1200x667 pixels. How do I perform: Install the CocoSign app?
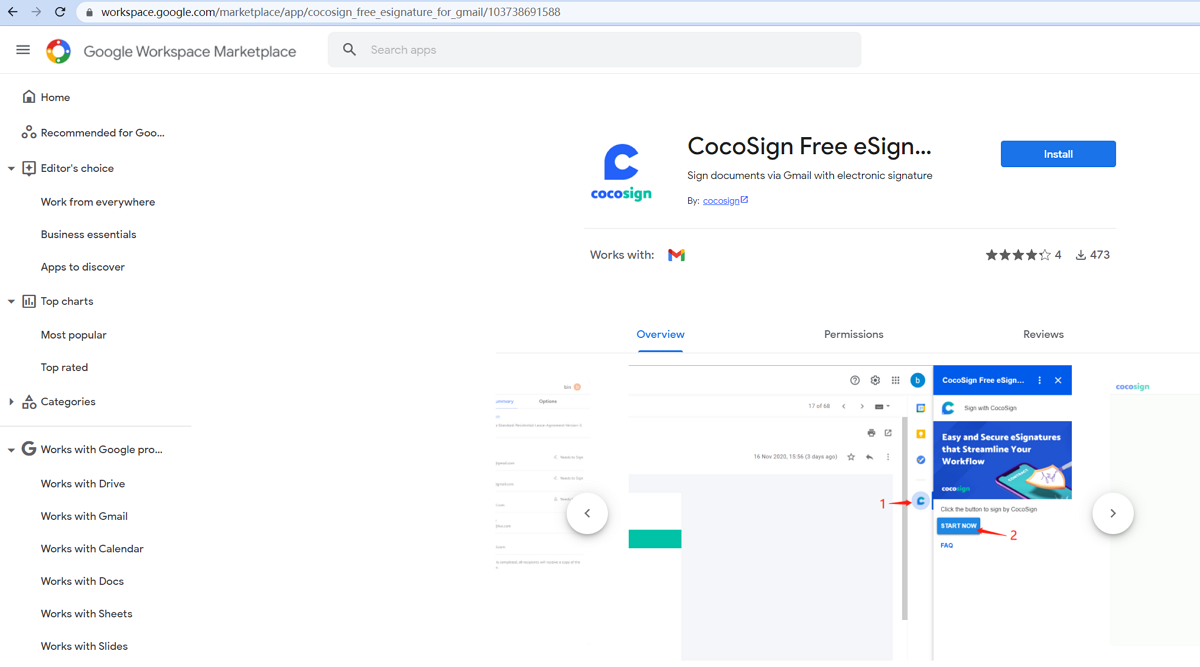point(1058,154)
